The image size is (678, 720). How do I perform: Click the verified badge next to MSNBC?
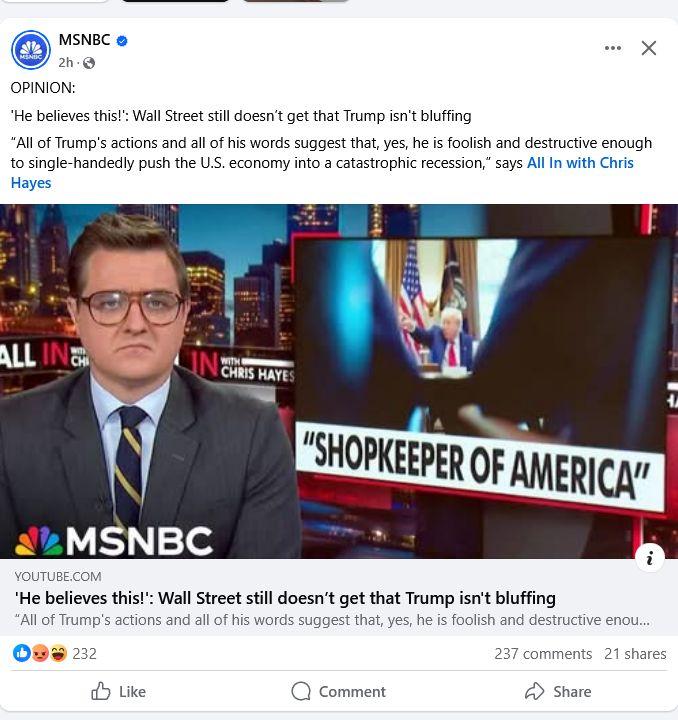click(122, 41)
